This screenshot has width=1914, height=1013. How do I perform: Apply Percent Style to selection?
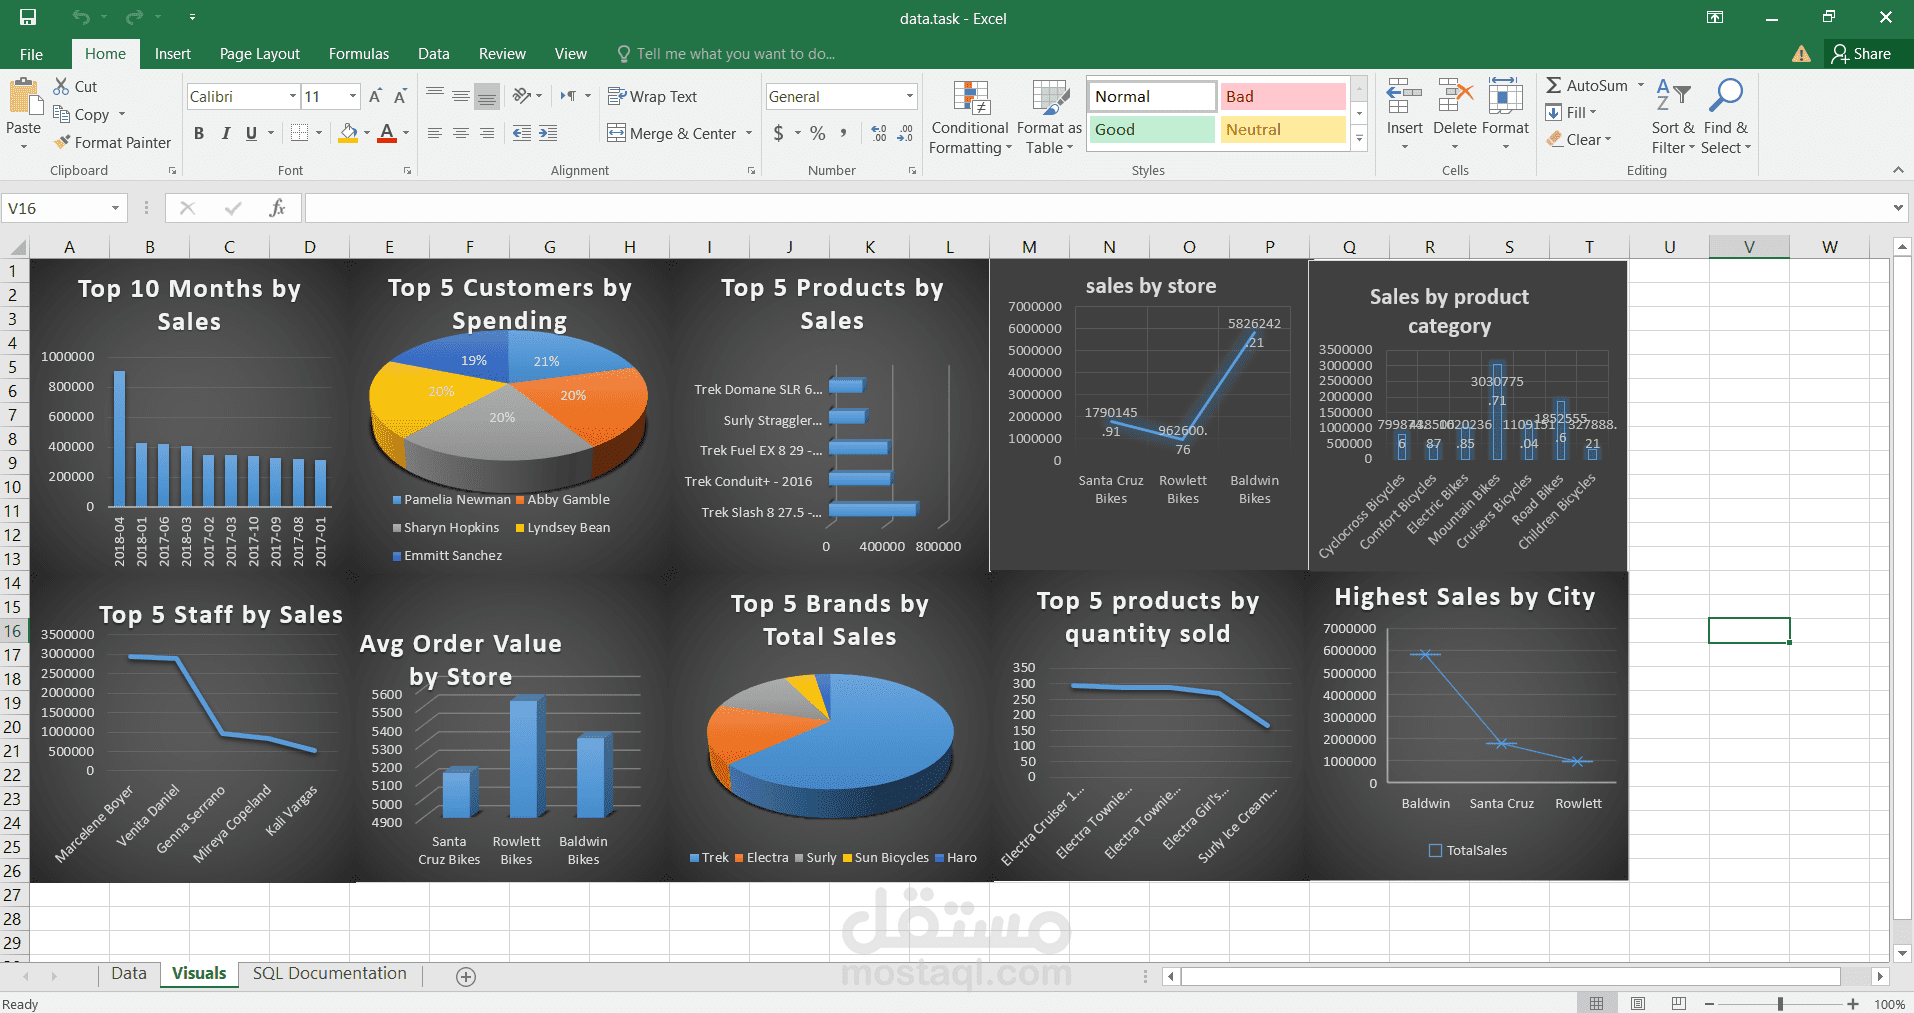coord(816,132)
